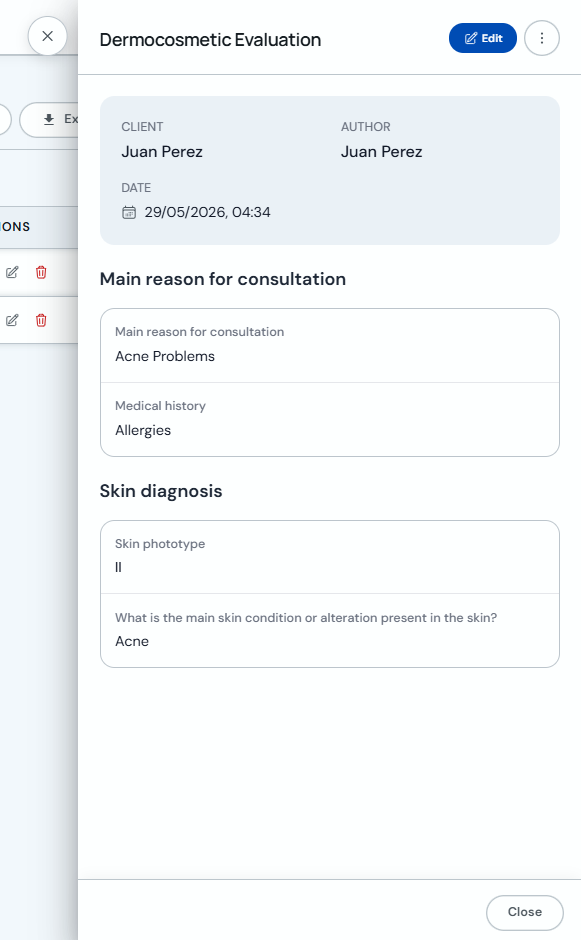Click the client name Juan Perez
Image resolution: width=581 pixels, height=940 pixels.
[162, 152]
